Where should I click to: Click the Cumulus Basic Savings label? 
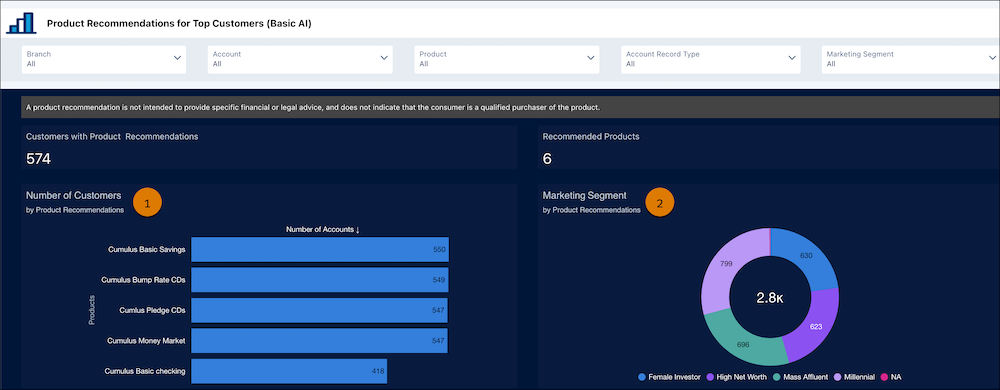147,250
